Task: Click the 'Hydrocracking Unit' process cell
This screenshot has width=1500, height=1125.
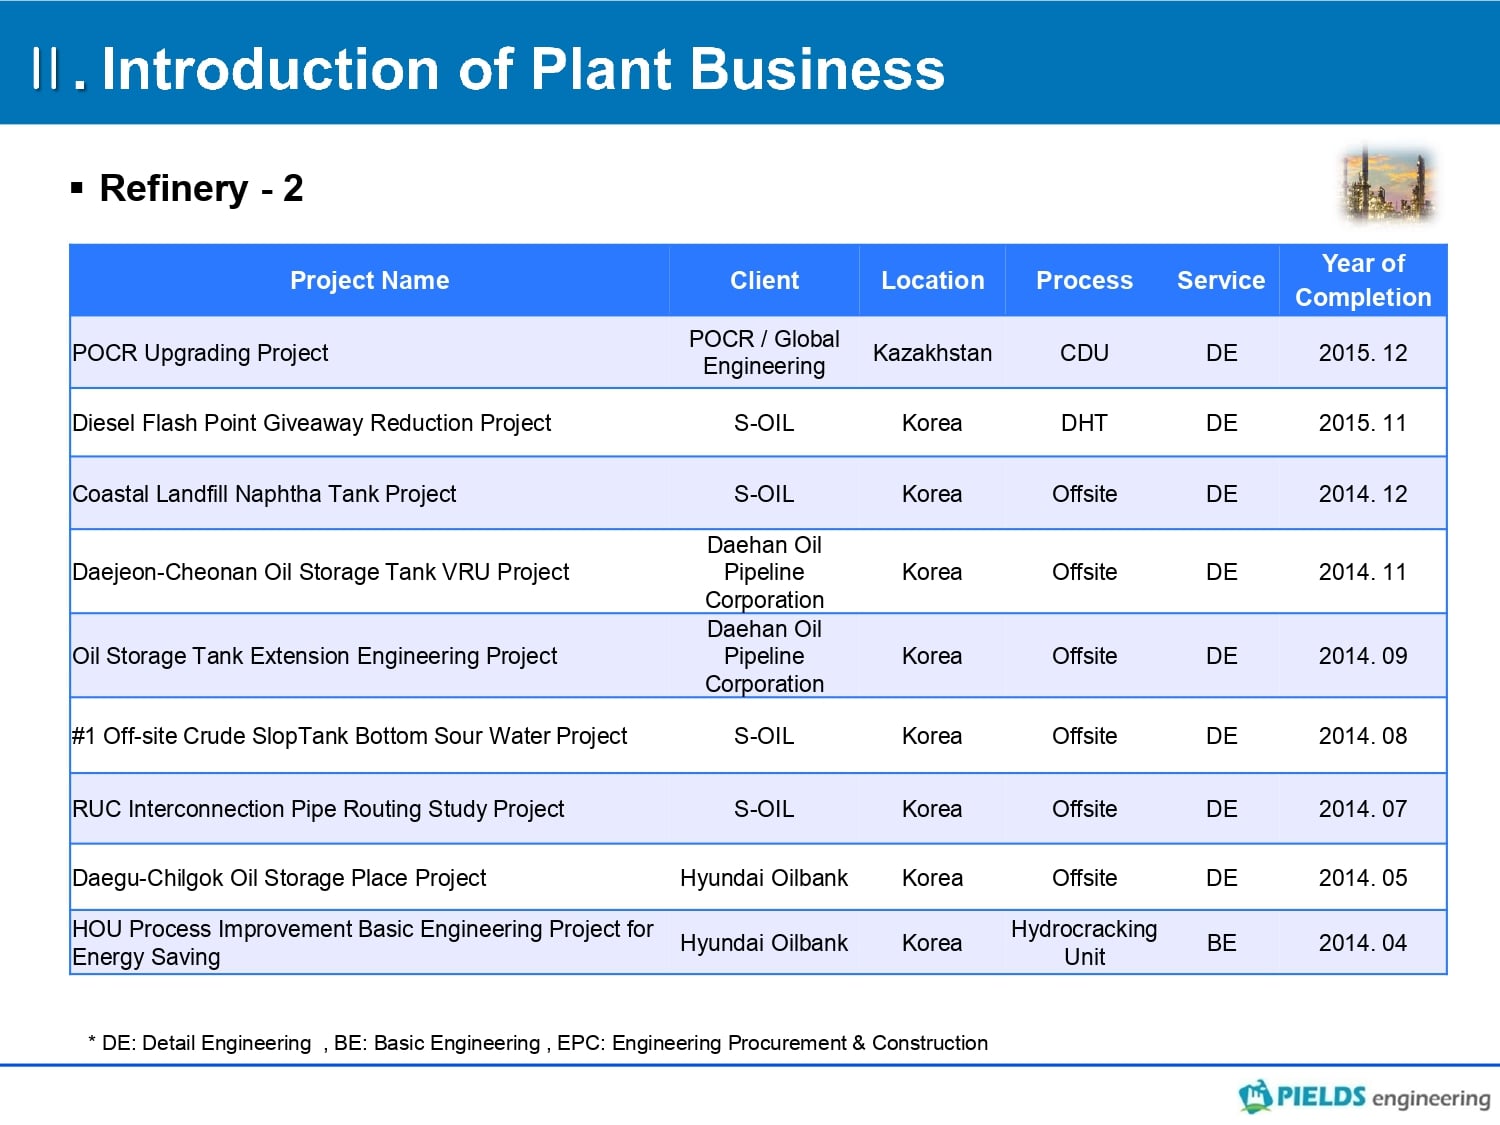Action: [1084, 943]
